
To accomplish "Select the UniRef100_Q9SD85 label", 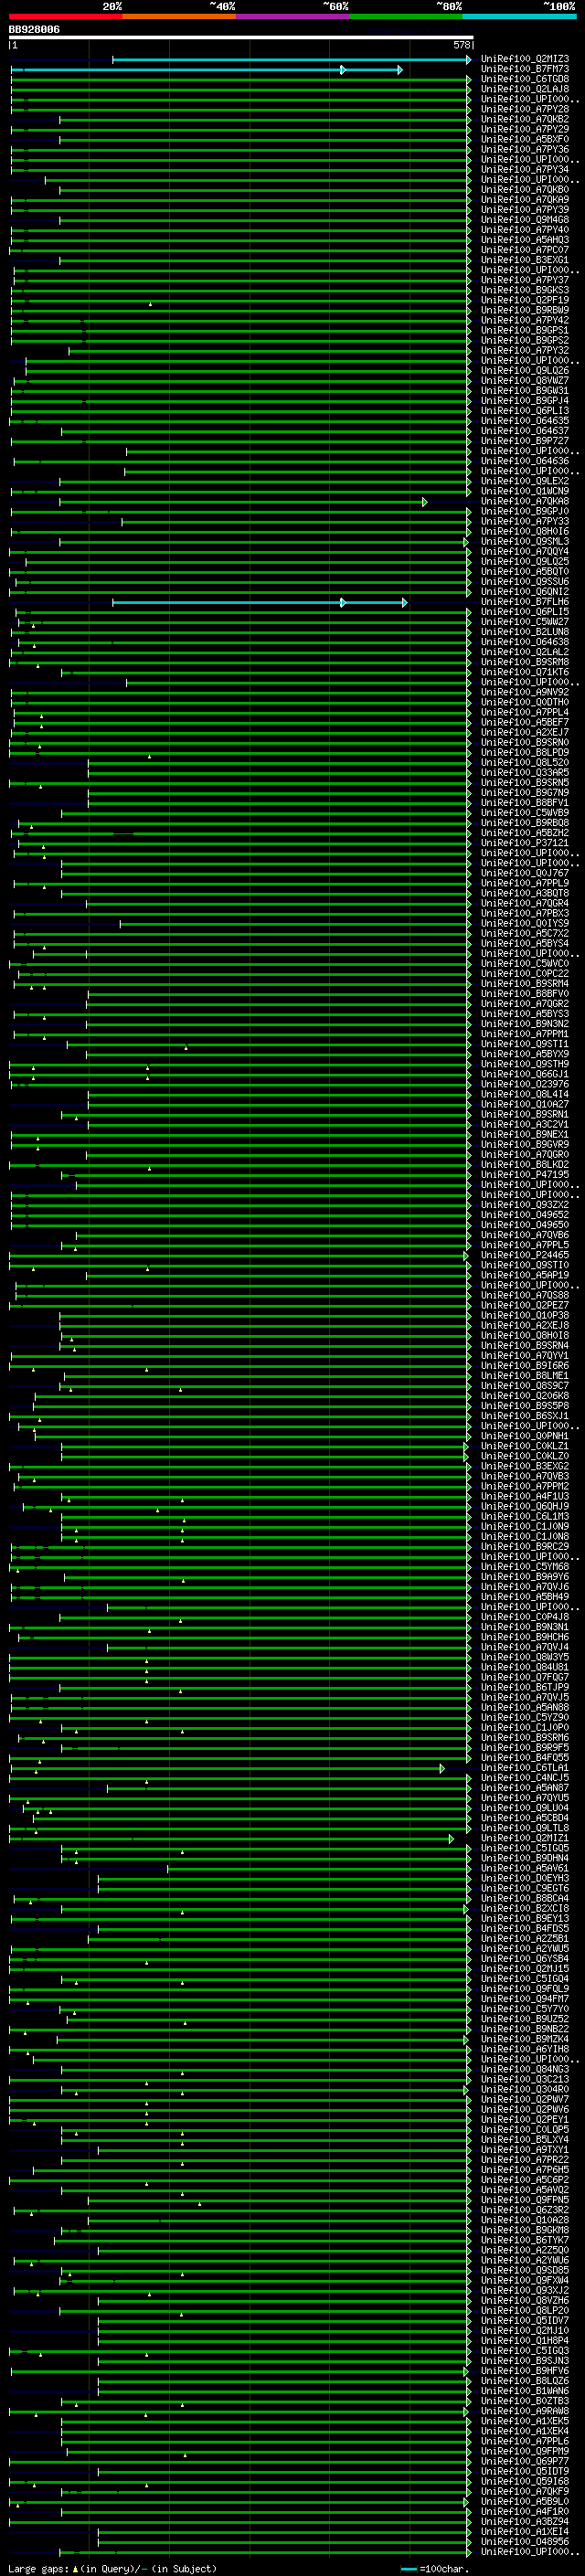I will click(x=525, y=2271).
